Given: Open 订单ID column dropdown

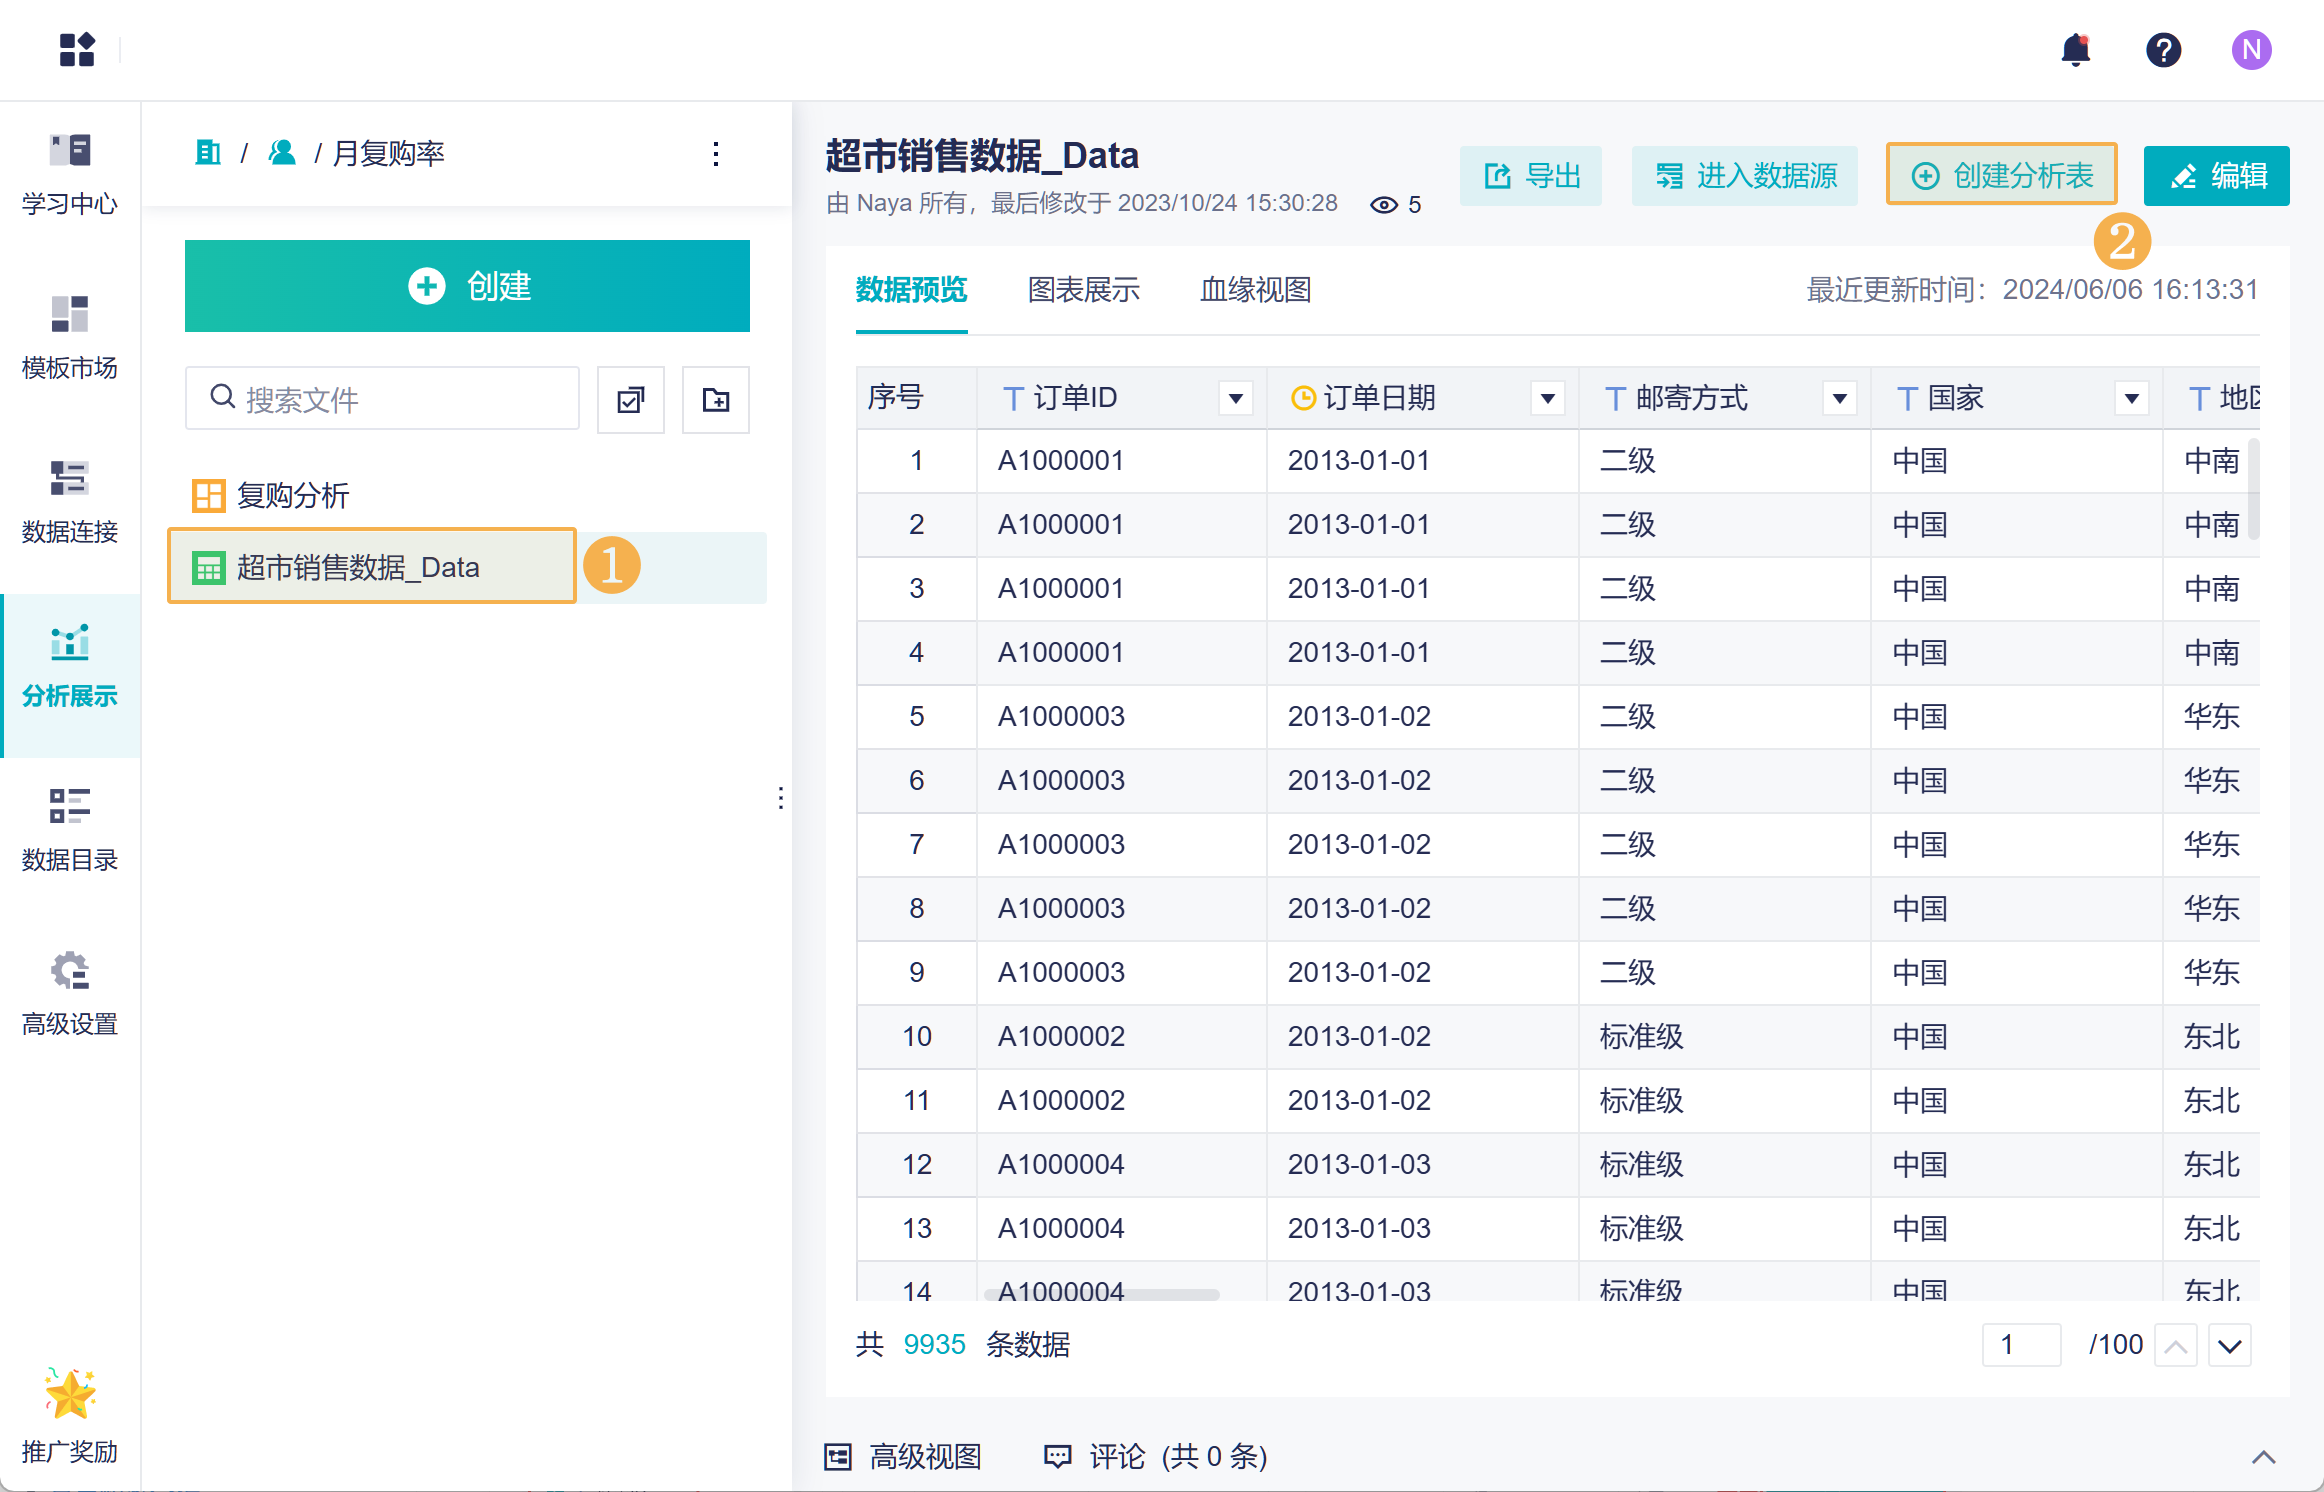Looking at the screenshot, I should pyautogui.click(x=1236, y=399).
